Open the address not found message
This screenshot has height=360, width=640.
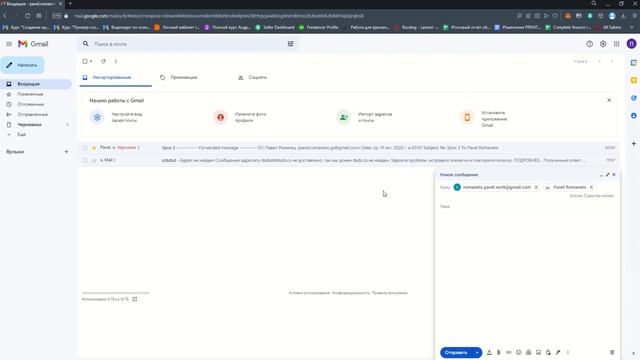point(348,160)
